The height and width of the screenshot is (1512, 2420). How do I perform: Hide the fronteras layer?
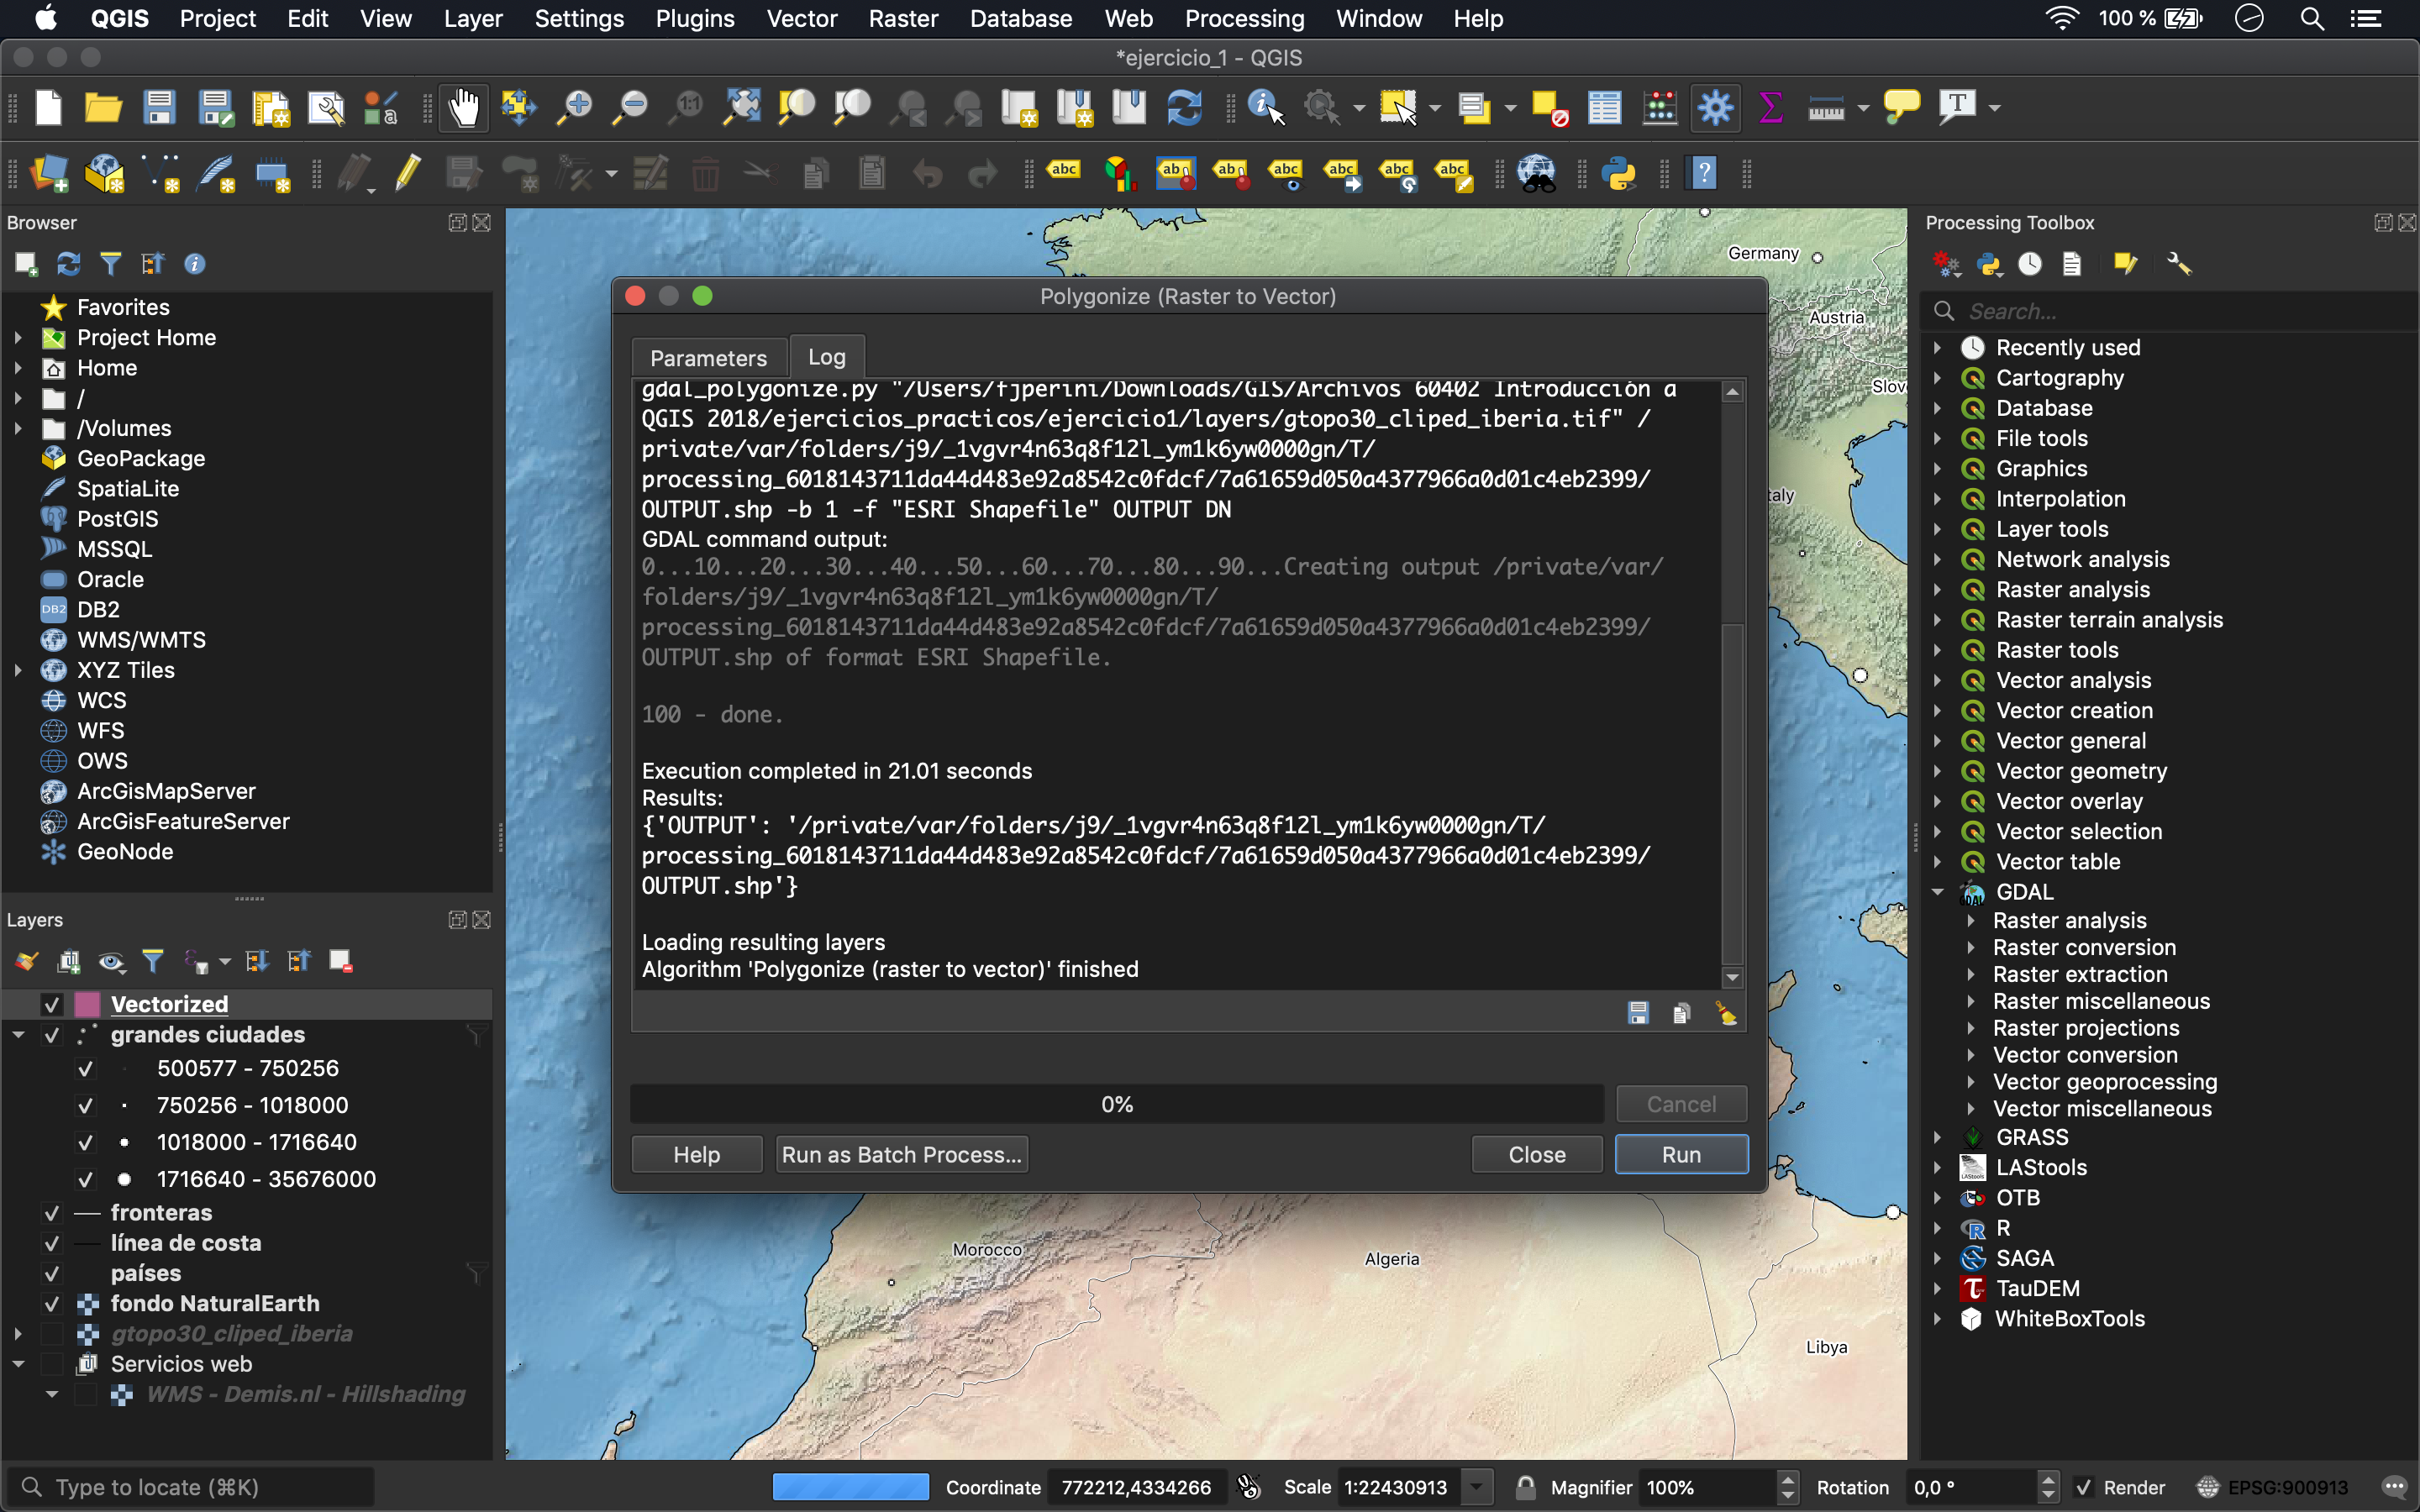click(52, 1213)
